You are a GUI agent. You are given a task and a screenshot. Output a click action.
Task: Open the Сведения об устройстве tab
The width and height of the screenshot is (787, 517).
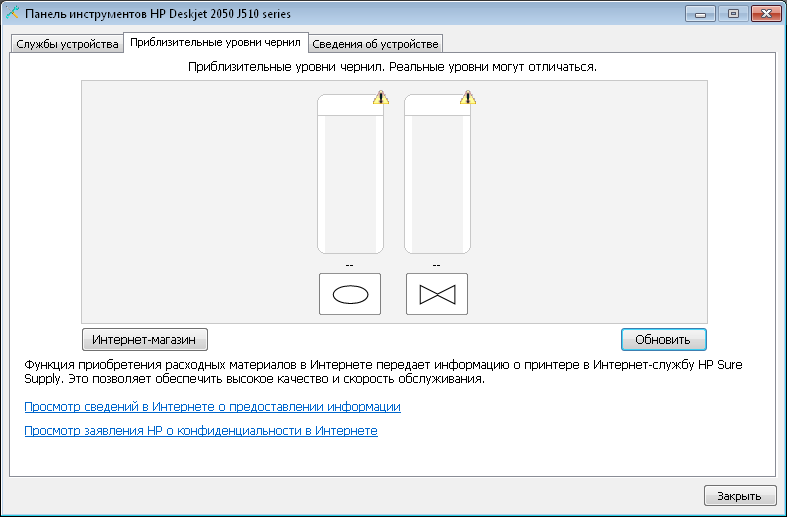375,44
